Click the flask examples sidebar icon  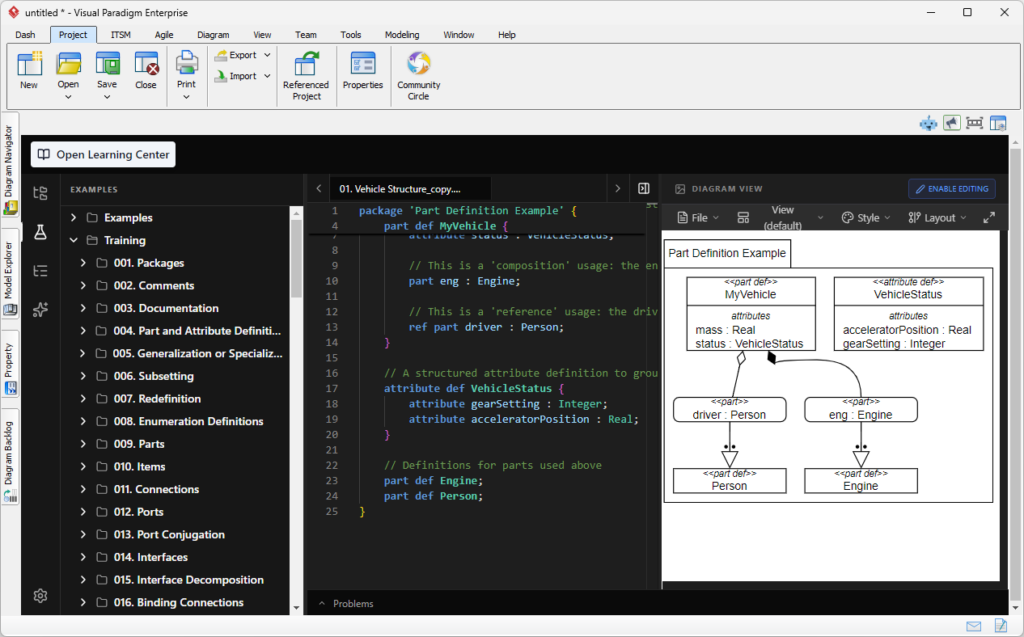(40, 232)
